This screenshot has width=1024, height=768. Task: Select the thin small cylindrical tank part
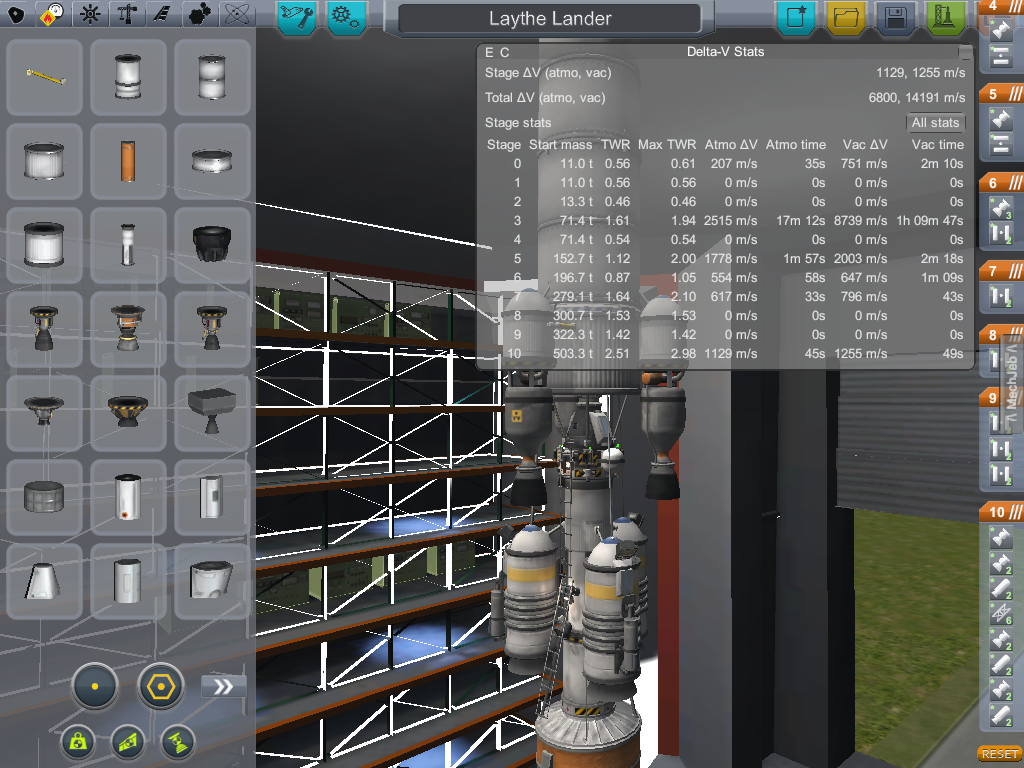128,246
